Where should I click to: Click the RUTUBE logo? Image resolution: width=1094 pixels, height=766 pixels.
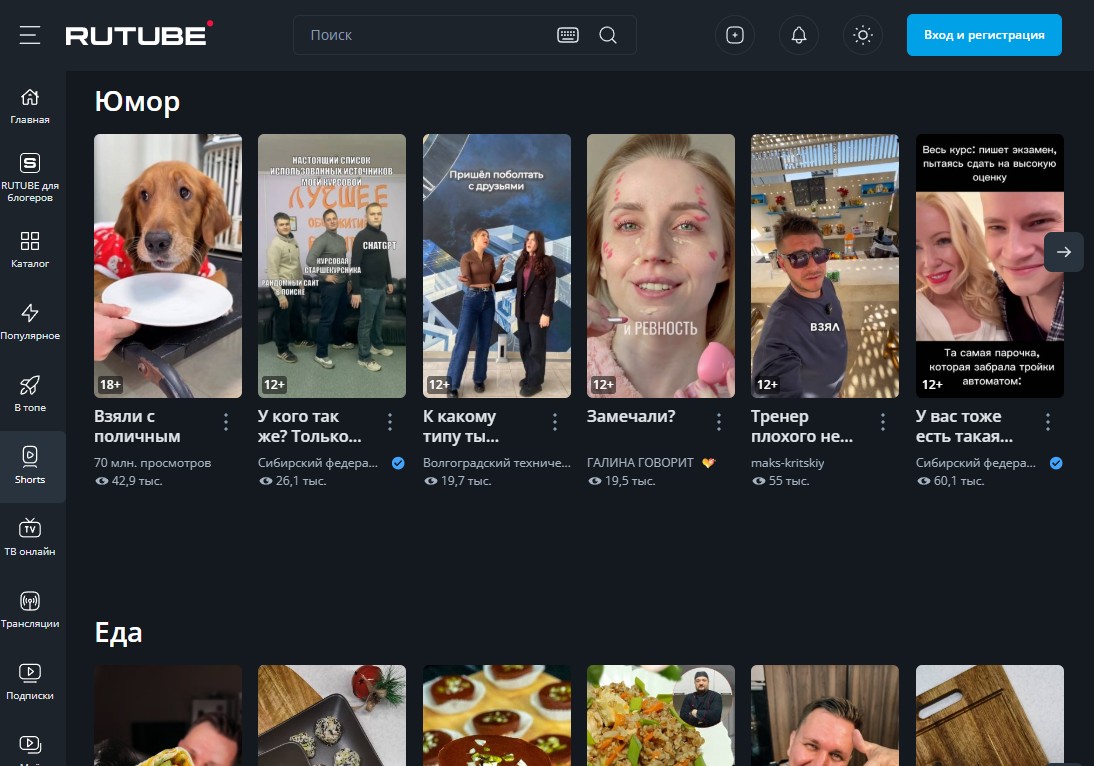139,35
